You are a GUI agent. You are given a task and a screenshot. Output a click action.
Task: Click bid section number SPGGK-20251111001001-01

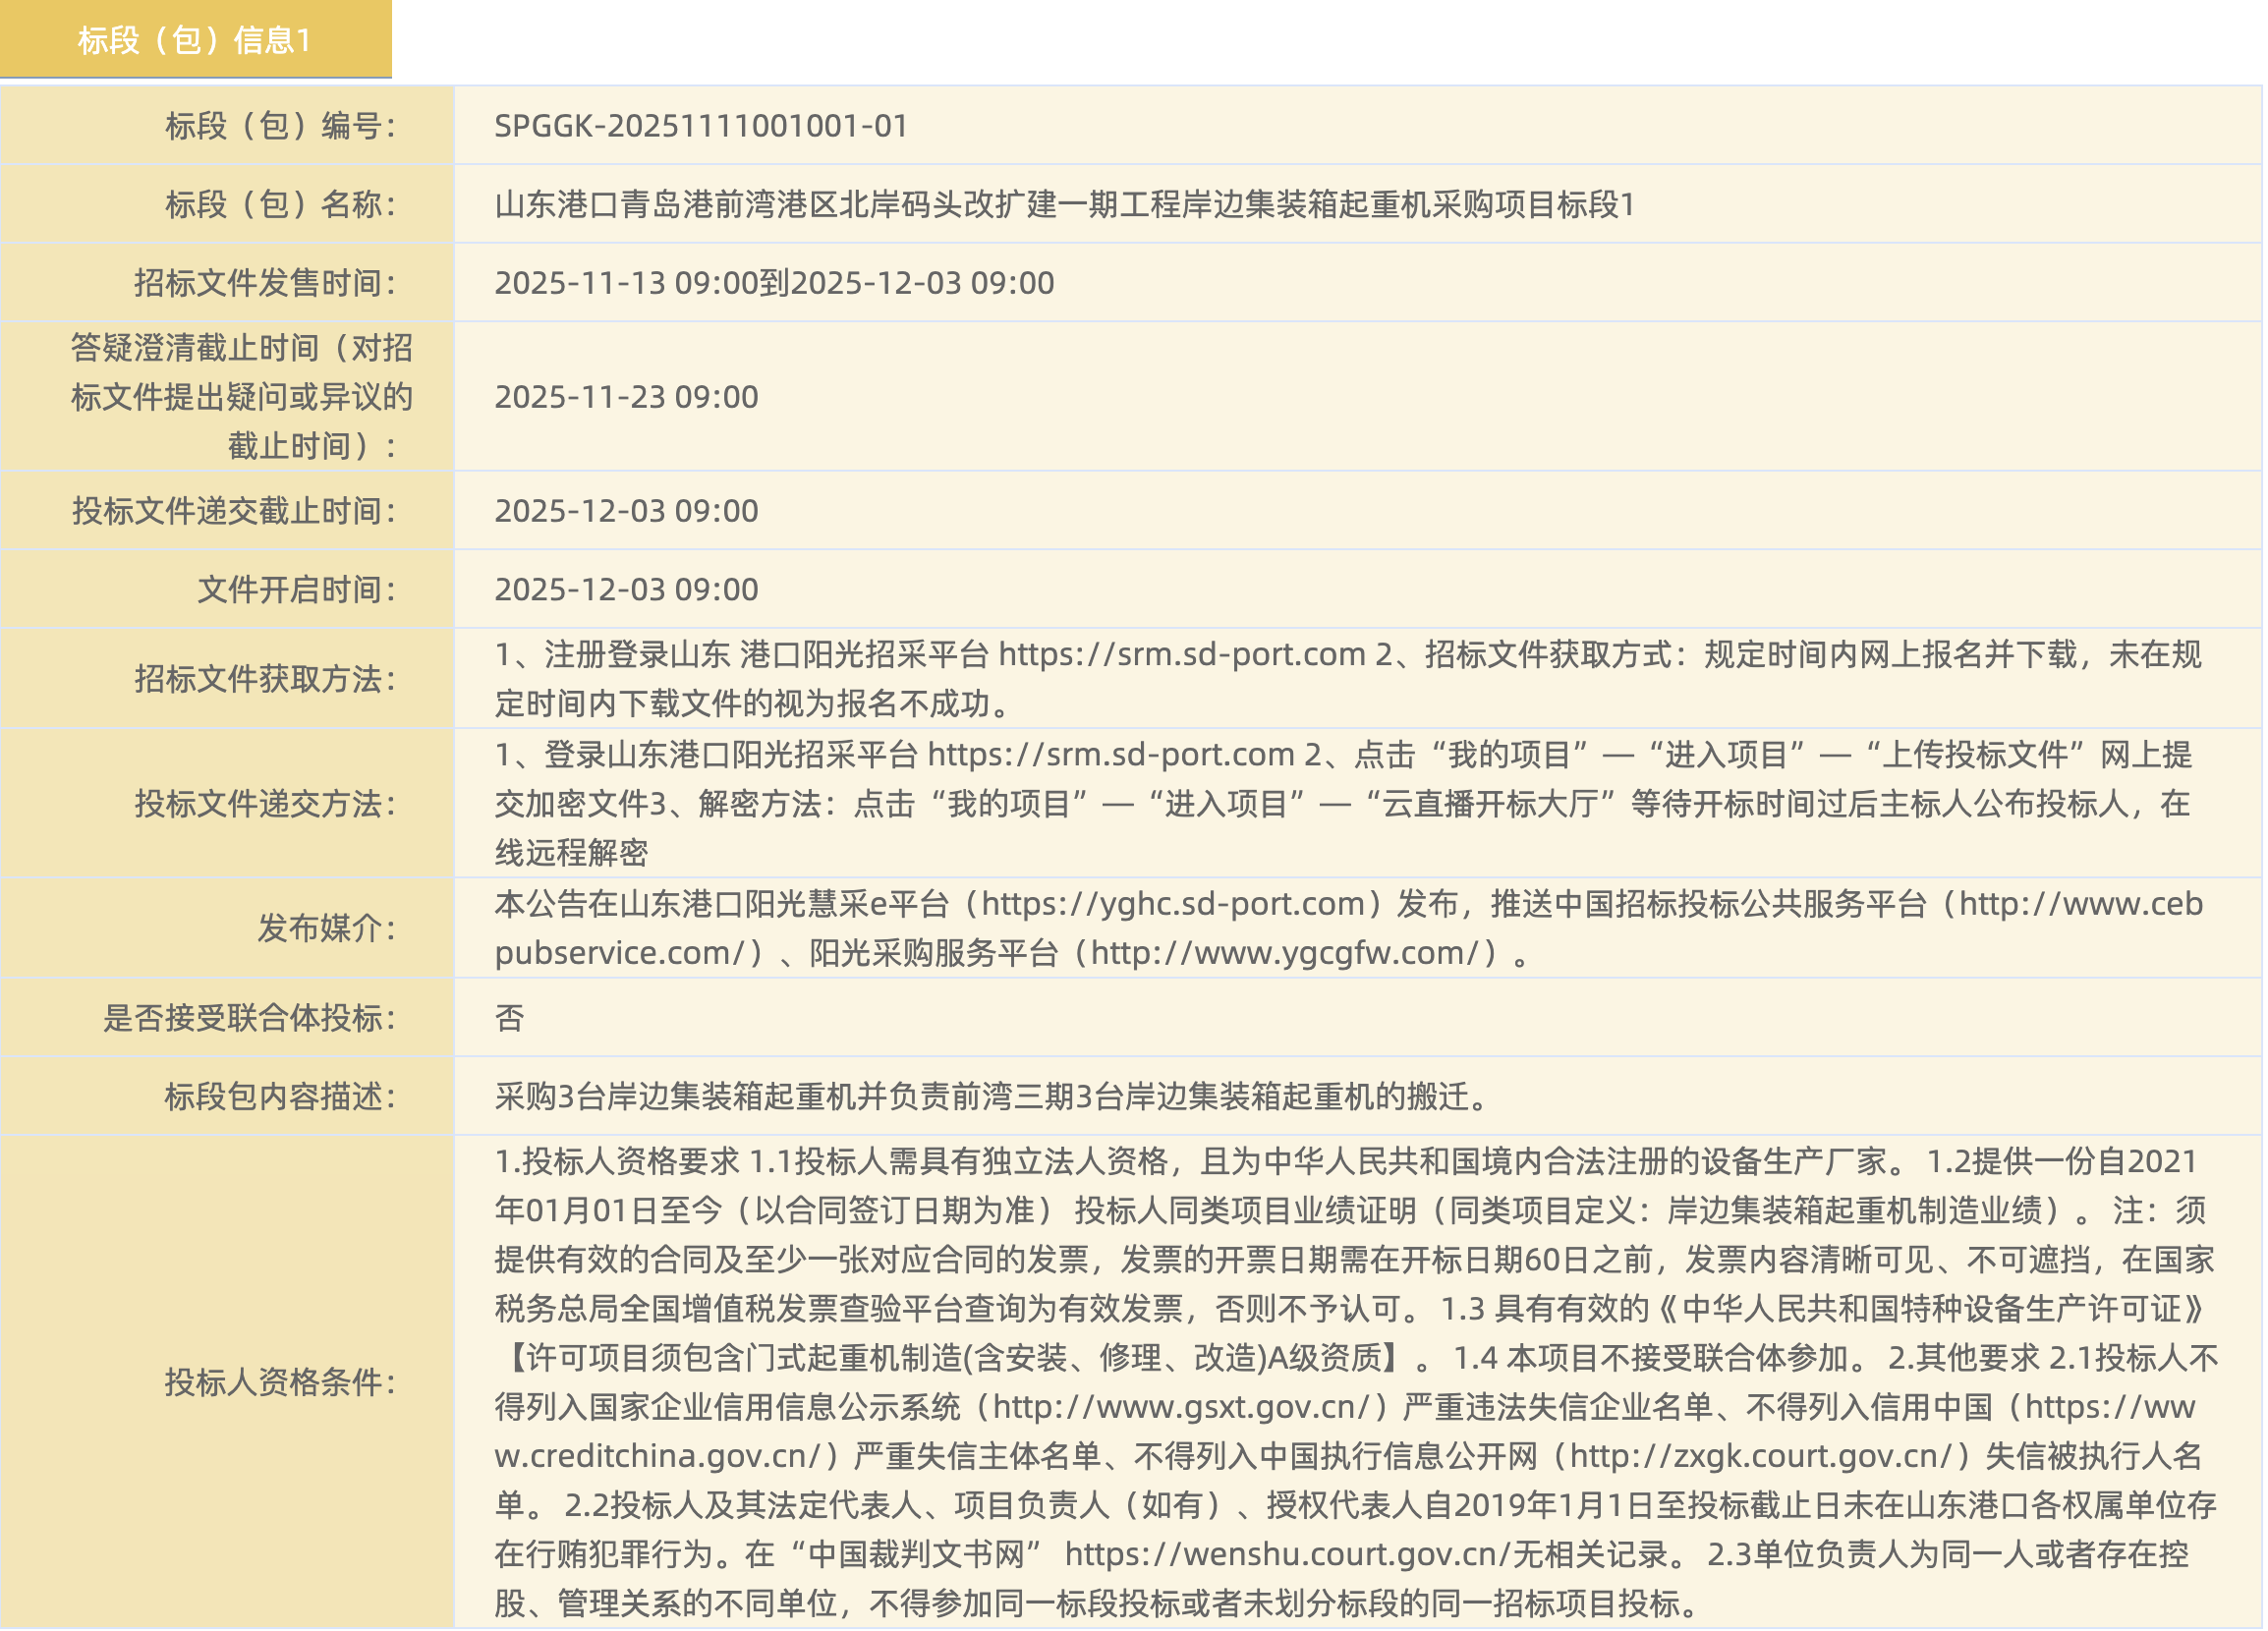pos(701,126)
